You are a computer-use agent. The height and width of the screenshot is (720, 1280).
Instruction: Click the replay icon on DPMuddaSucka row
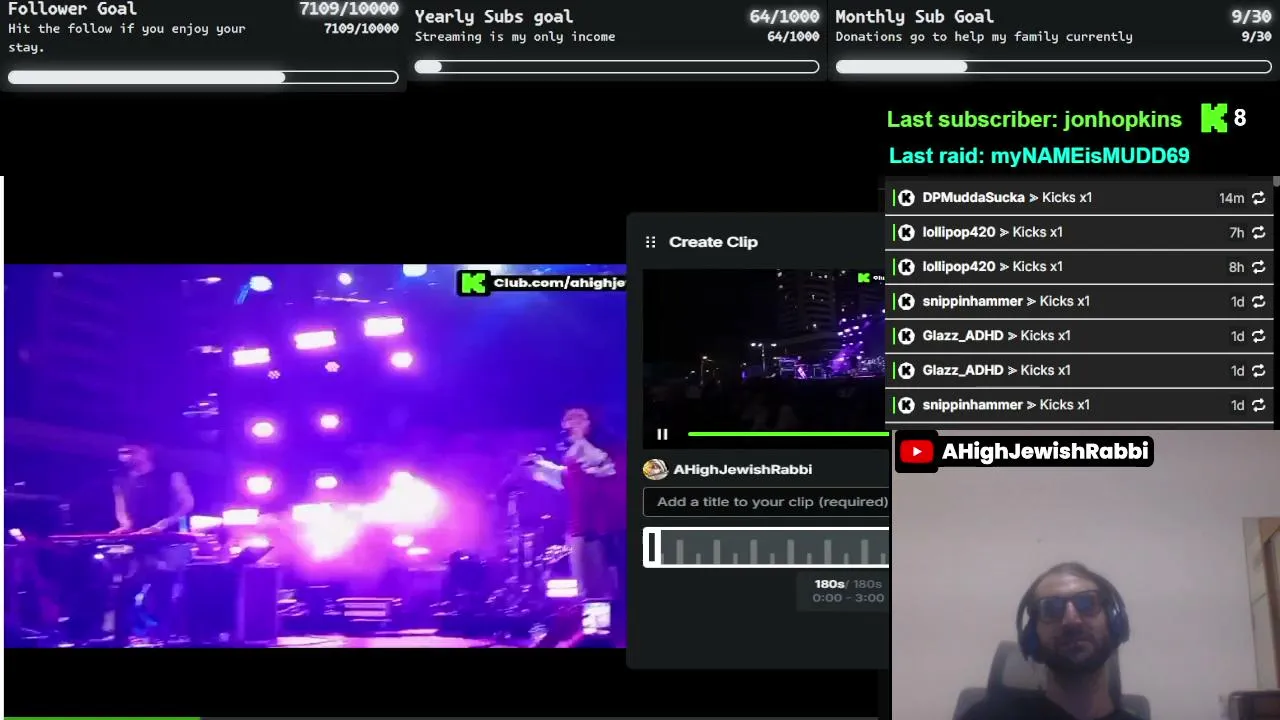point(1258,198)
